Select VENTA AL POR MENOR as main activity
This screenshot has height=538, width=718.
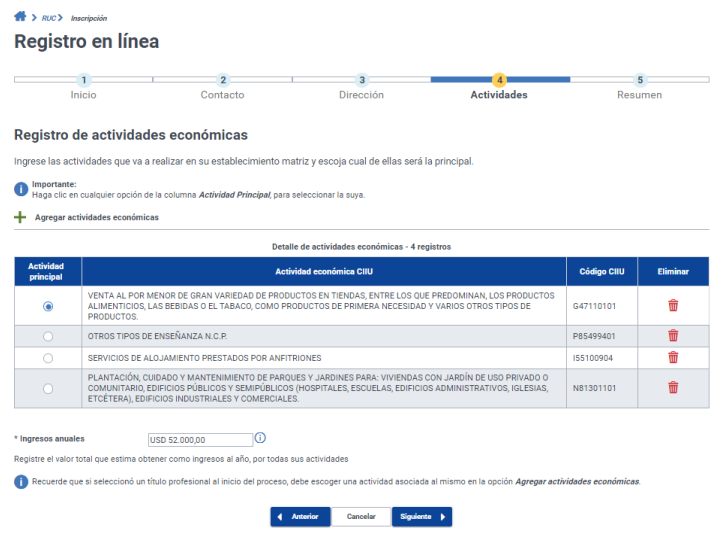click(x=48, y=306)
